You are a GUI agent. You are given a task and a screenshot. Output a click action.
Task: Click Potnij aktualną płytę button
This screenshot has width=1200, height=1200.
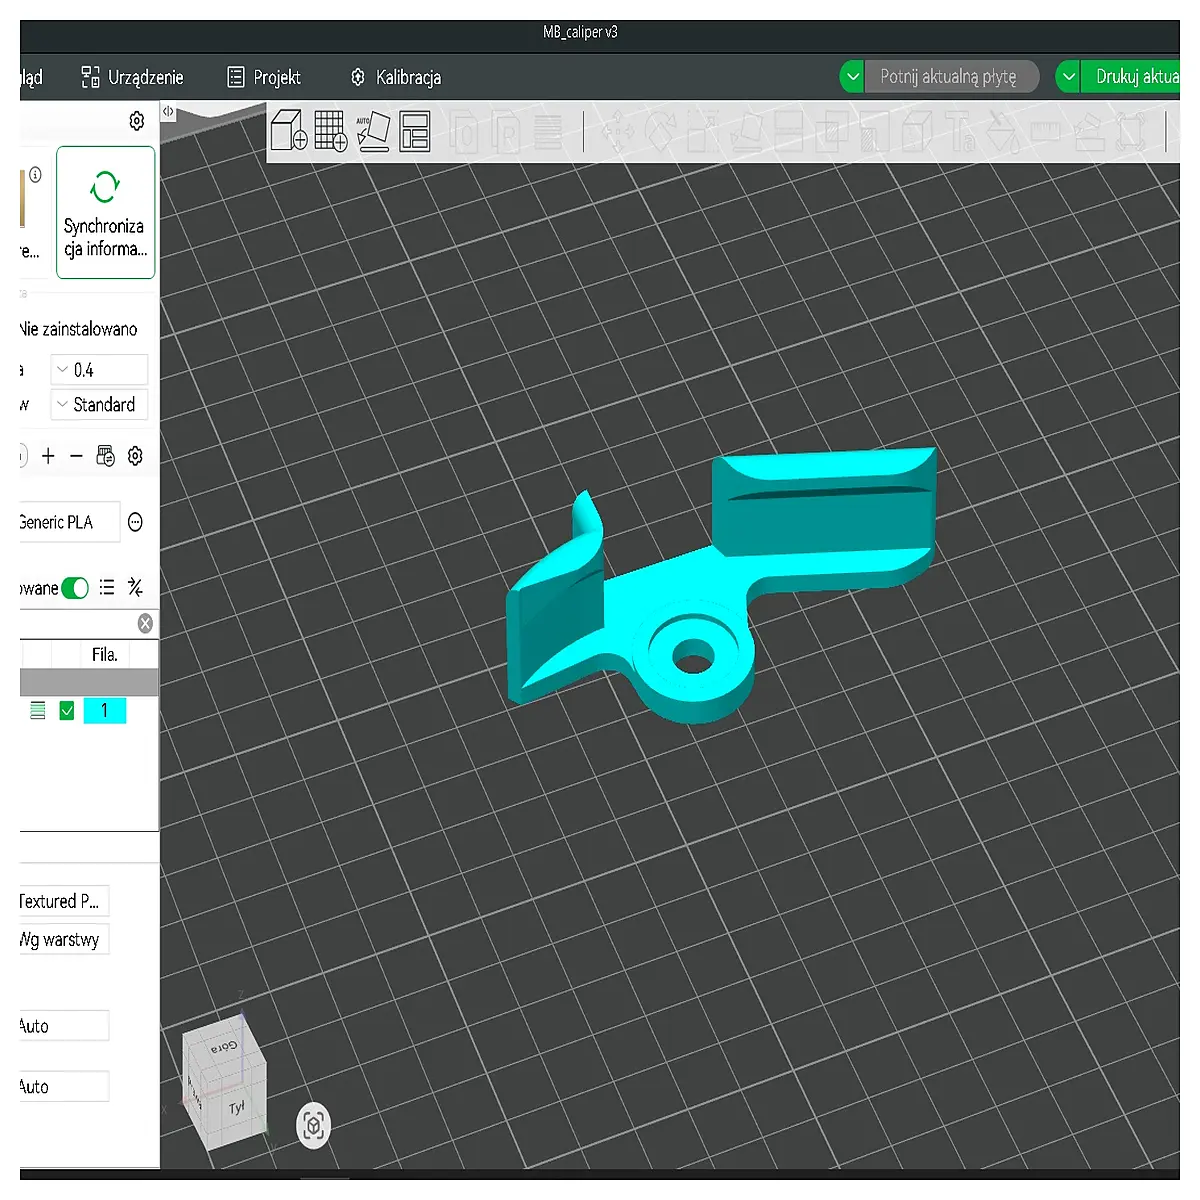point(951,77)
